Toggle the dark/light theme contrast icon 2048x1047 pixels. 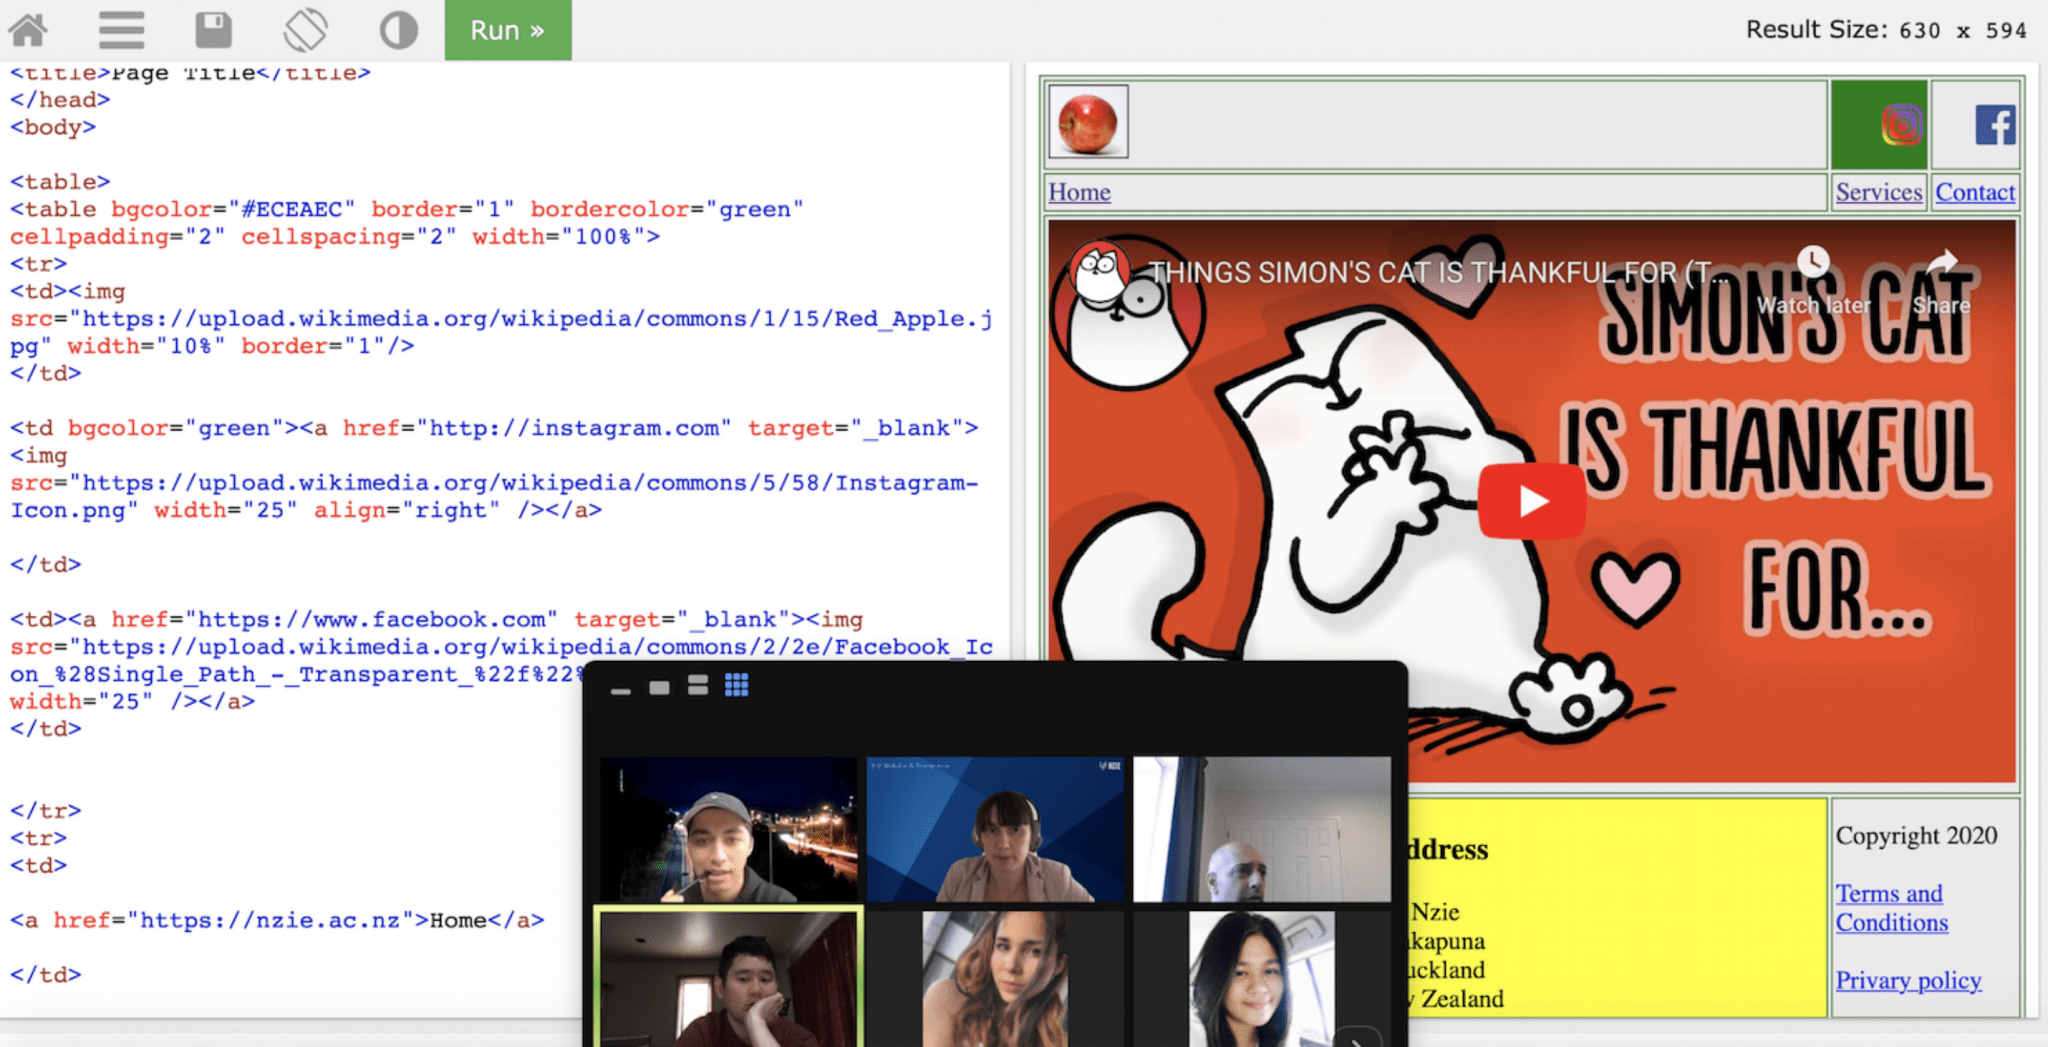click(398, 30)
